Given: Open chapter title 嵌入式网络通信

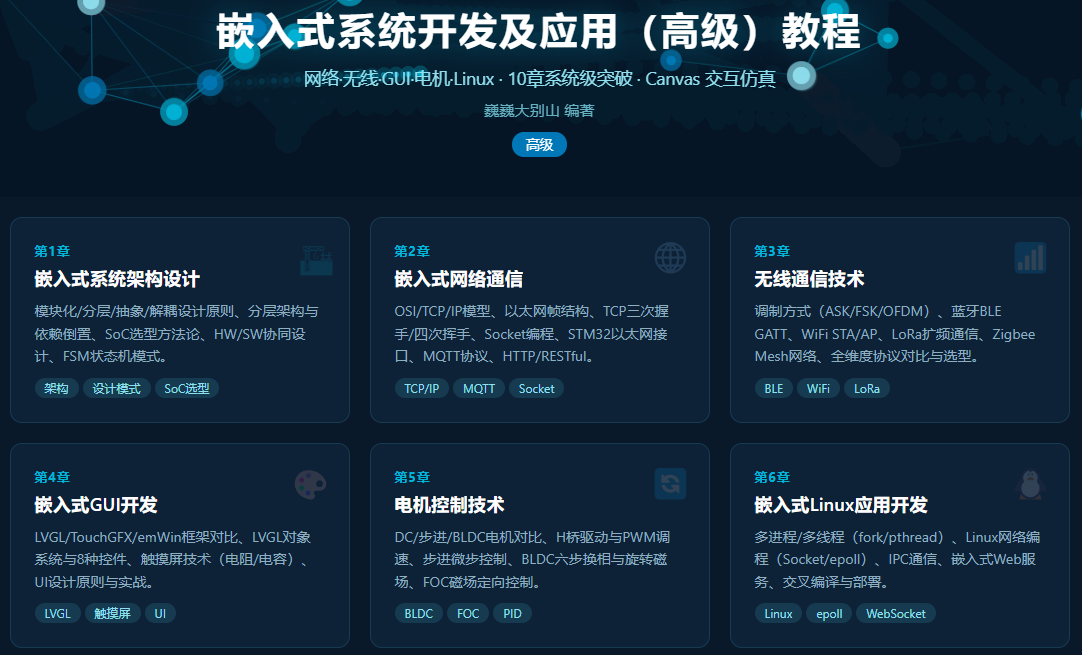Looking at the screenshot, I should pyautogui.click(x=458, y=279).
